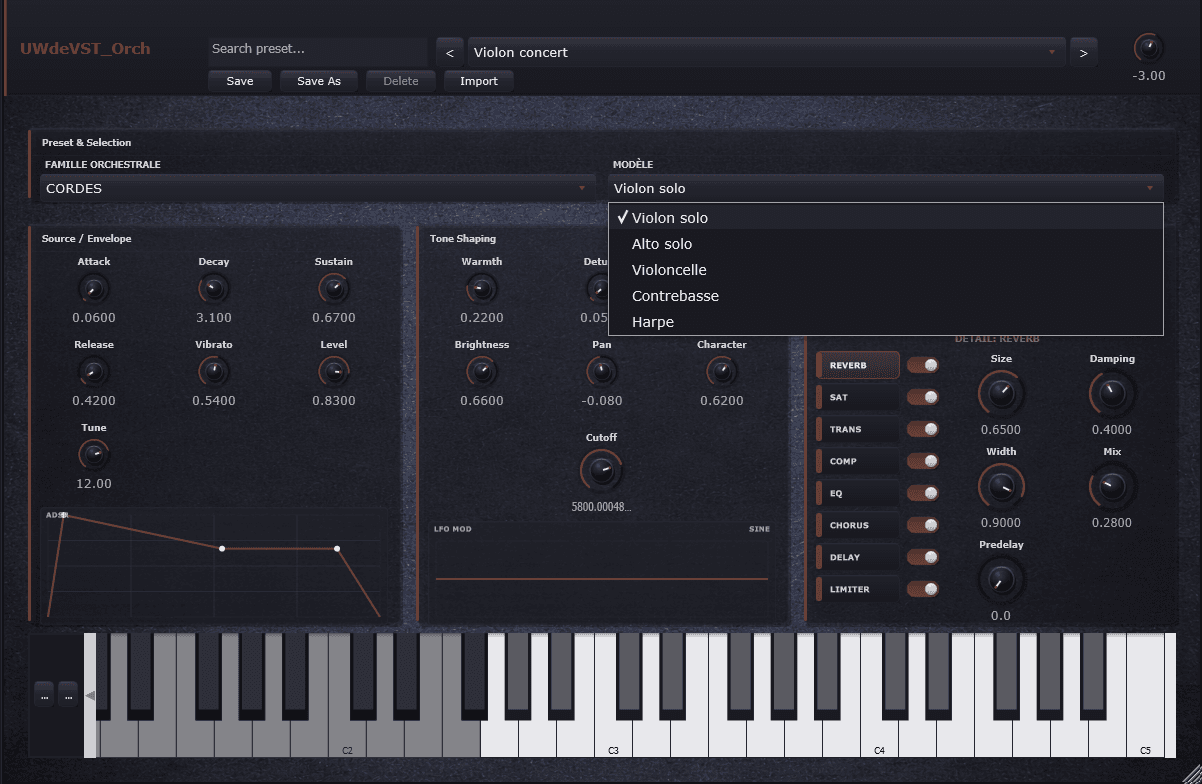Open the Famille Orchestrale CORDES dropdown

pyautogui.click(x=318, y=188)
